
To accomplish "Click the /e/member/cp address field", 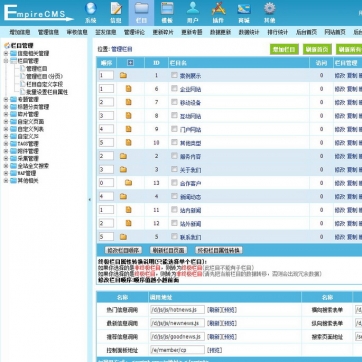I will [x=177, y=350].
